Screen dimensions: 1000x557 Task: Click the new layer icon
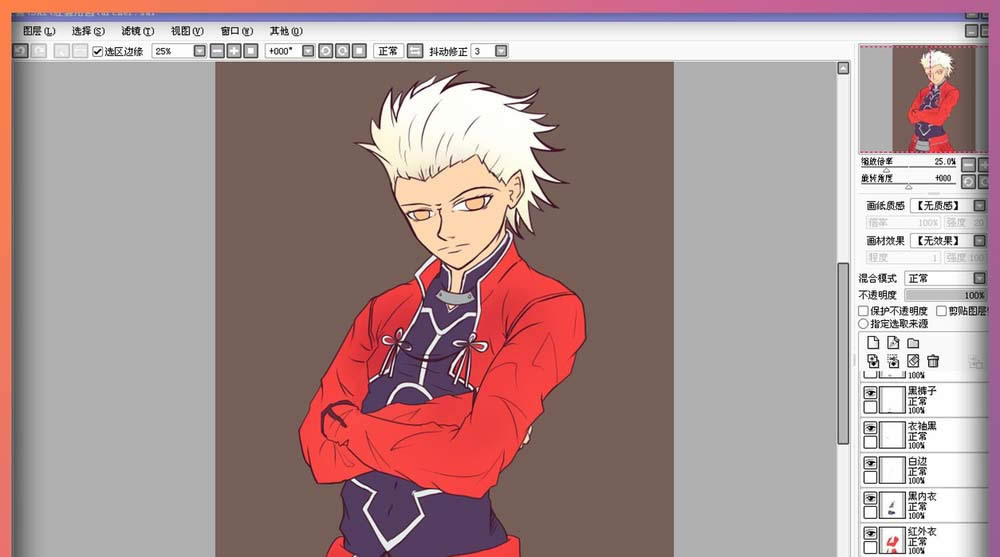click(871, 342)
